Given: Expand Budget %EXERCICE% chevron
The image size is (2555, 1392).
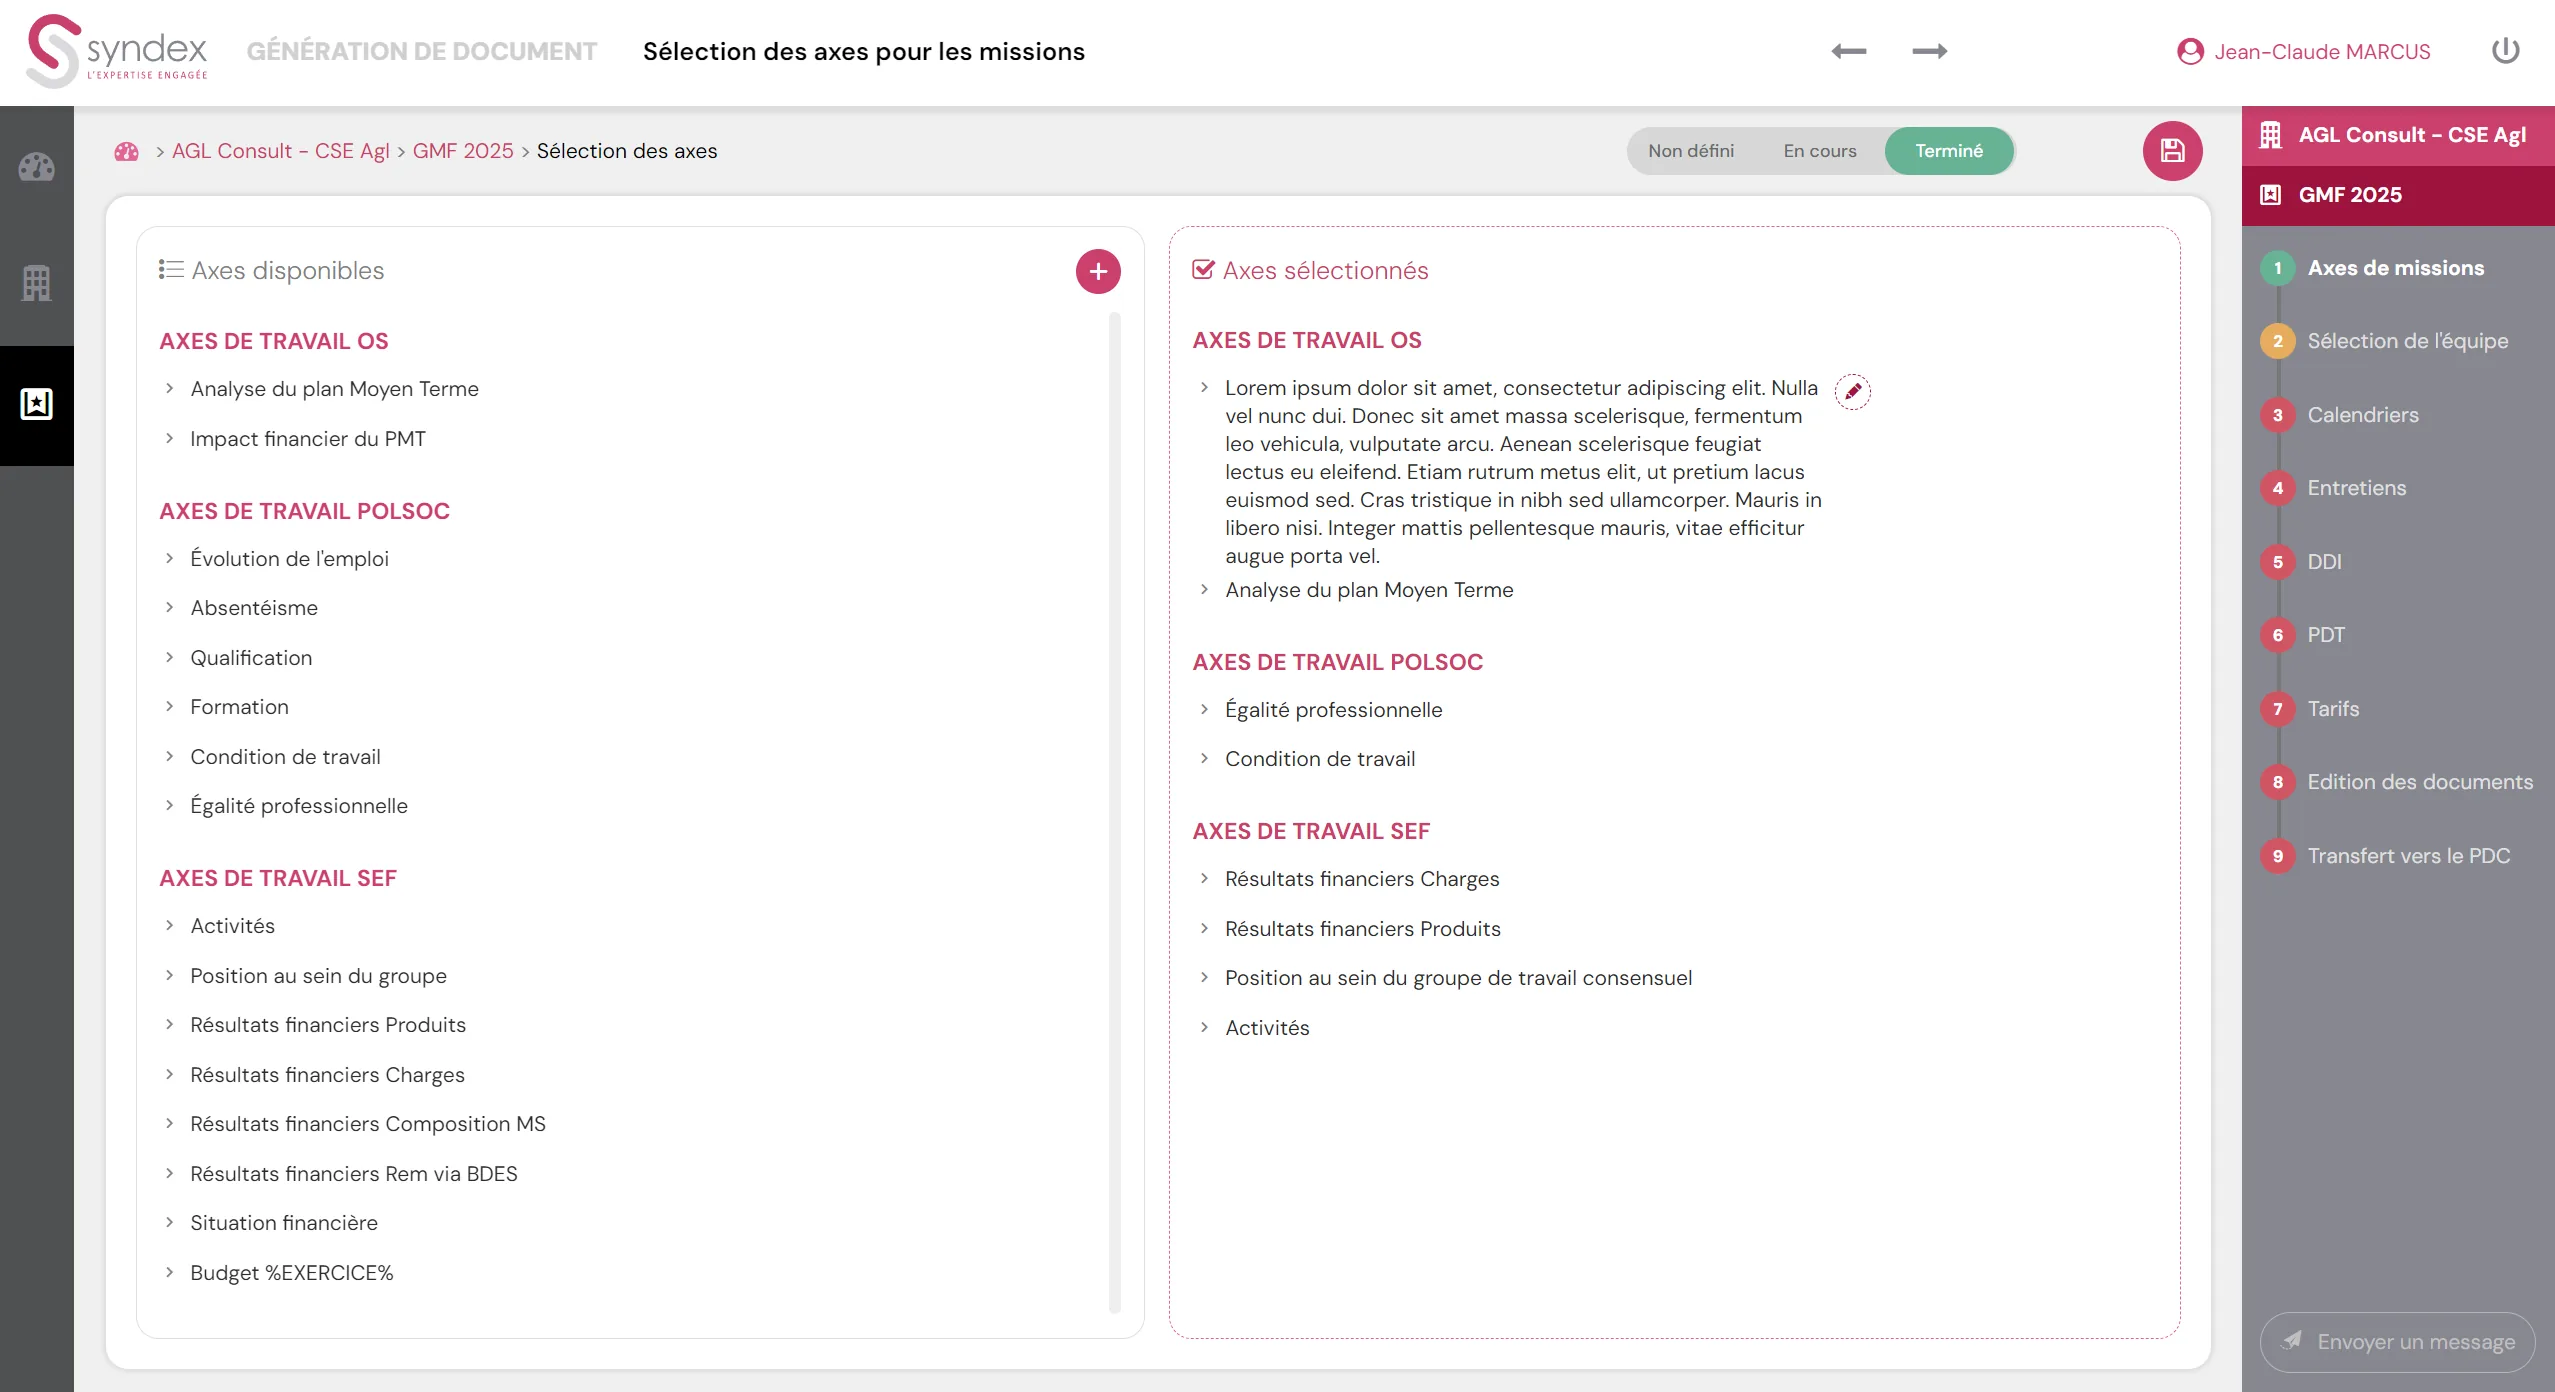Looking at the screenshot, I should coord(169,1272).
